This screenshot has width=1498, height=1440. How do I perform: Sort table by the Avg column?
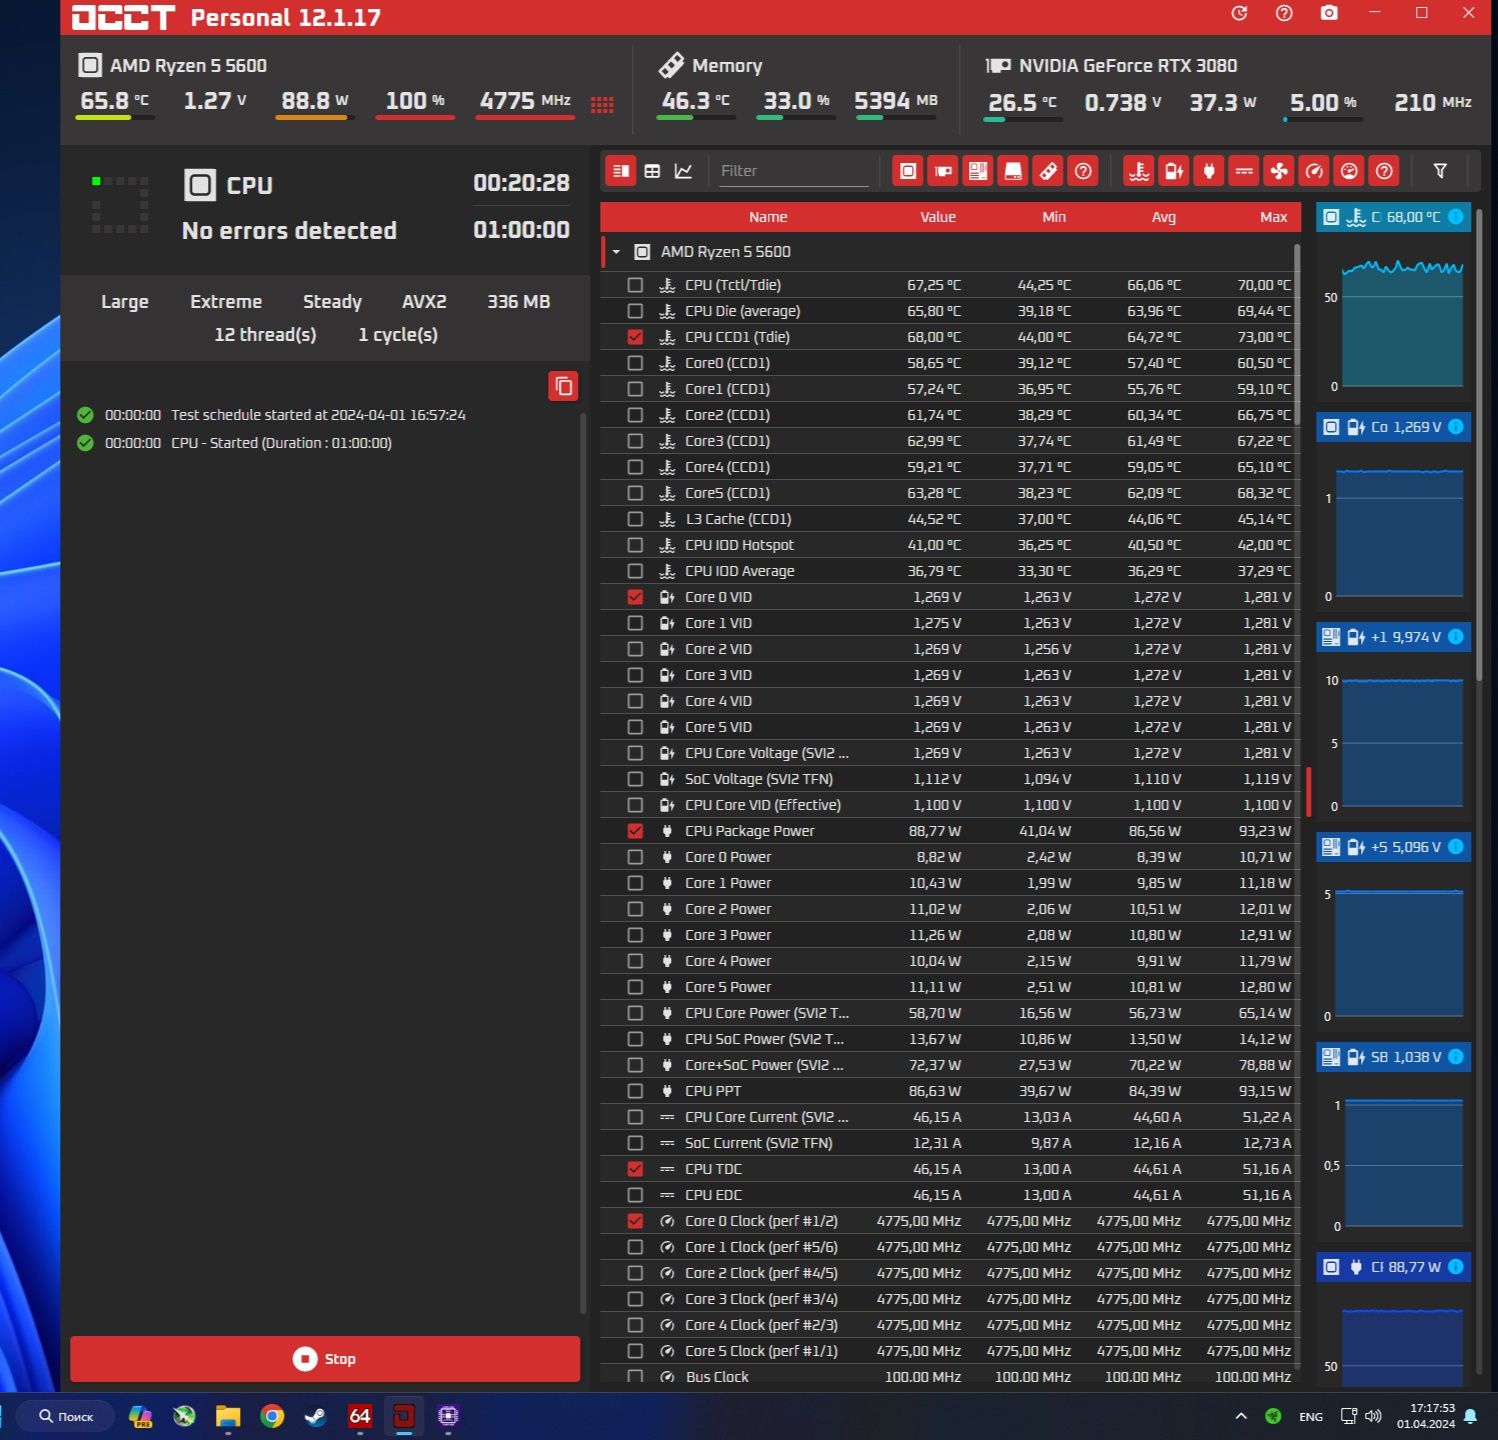click(1164, 217)
